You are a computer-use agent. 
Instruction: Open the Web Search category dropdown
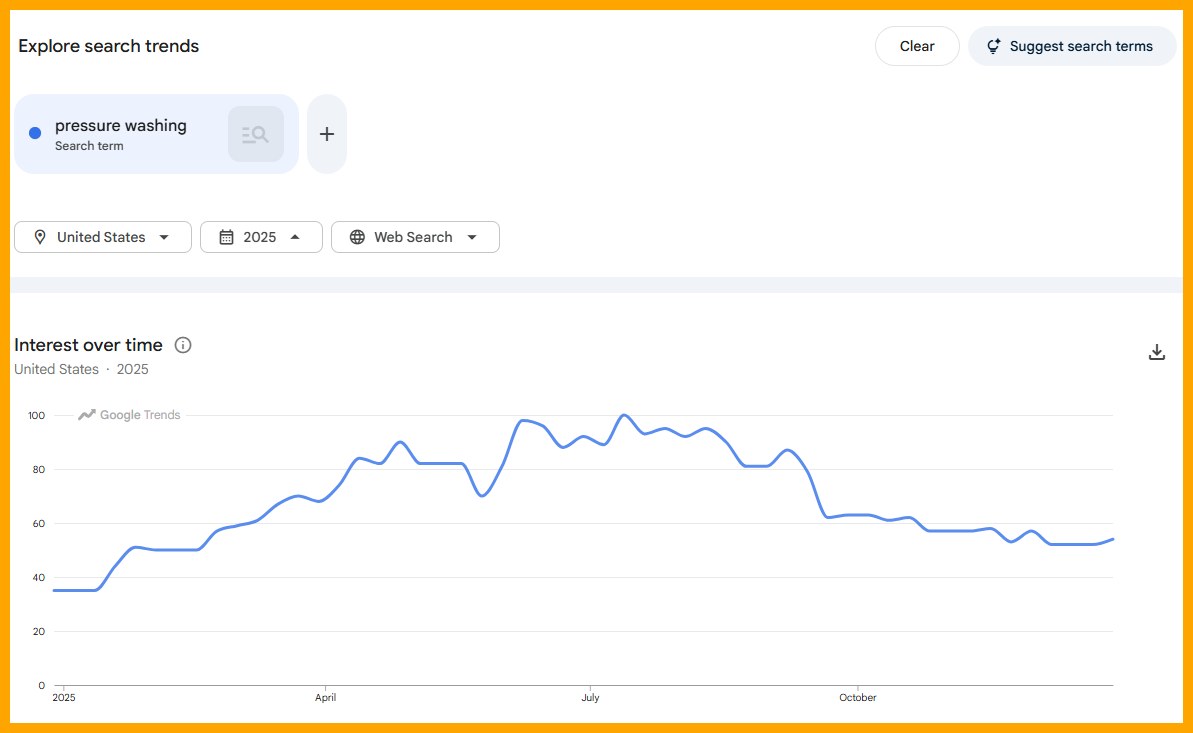[x=415, y=237]
